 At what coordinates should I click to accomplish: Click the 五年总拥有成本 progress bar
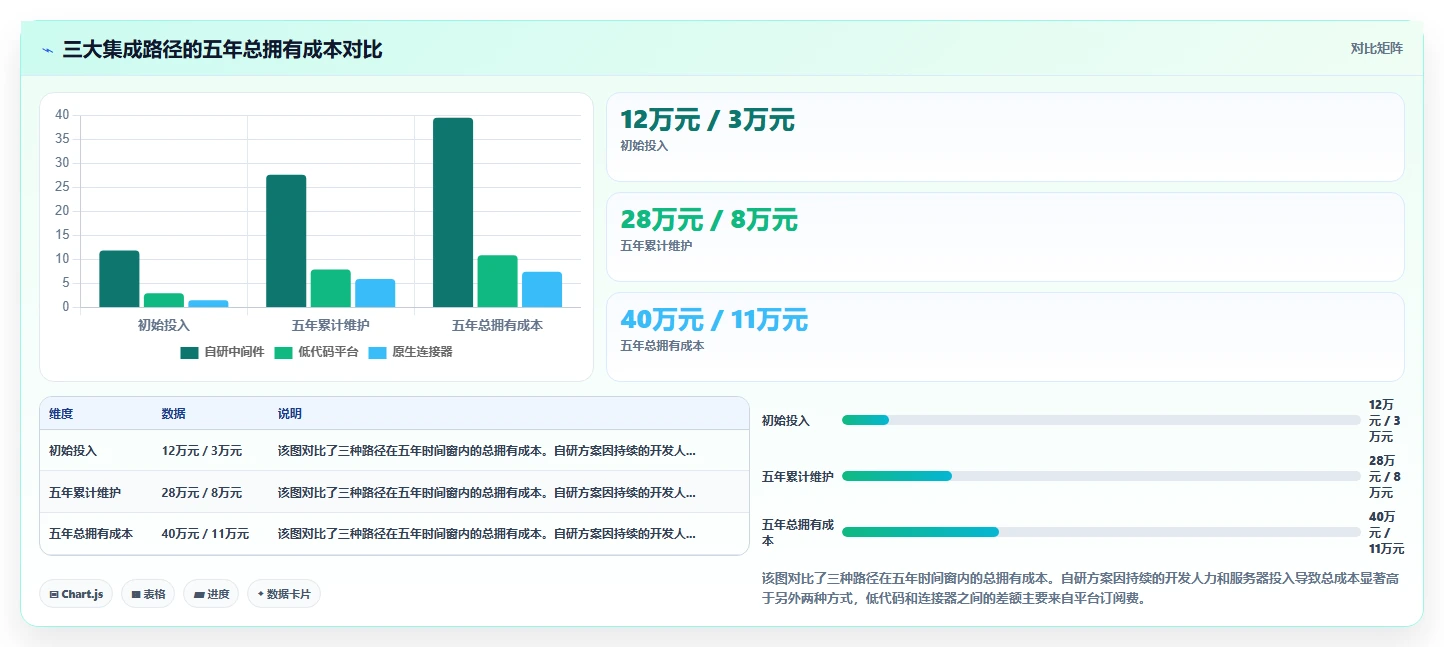point(1101,532)
